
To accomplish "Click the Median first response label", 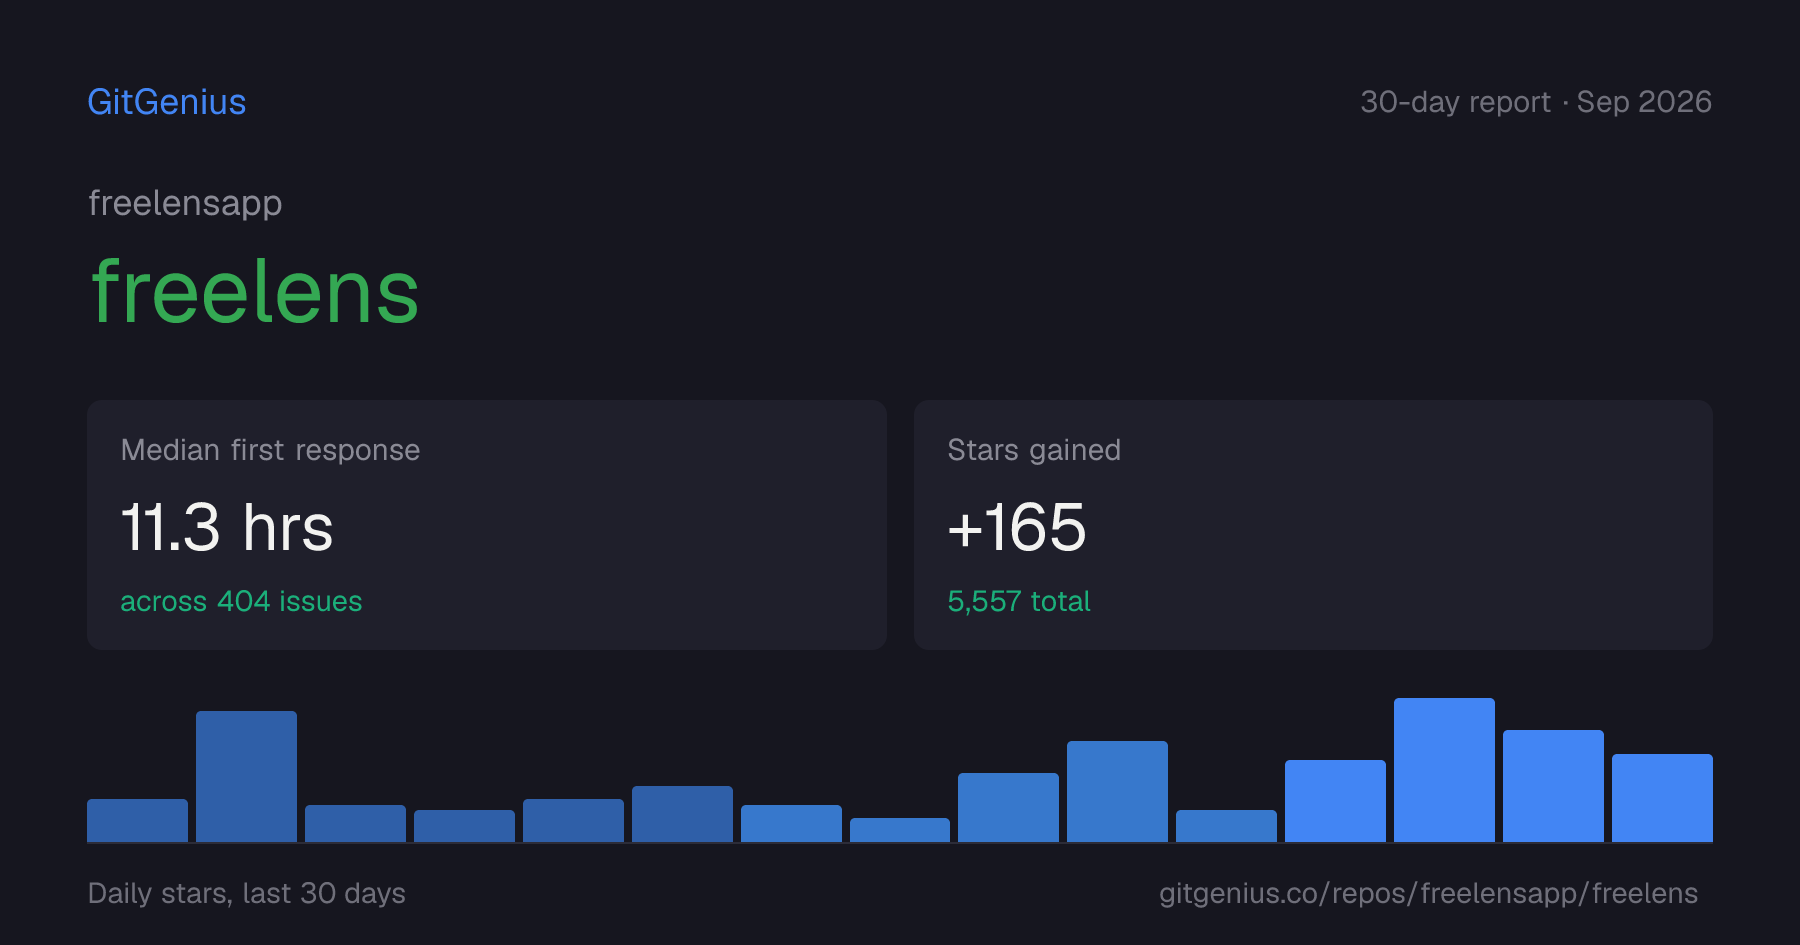I will (270, 450).
